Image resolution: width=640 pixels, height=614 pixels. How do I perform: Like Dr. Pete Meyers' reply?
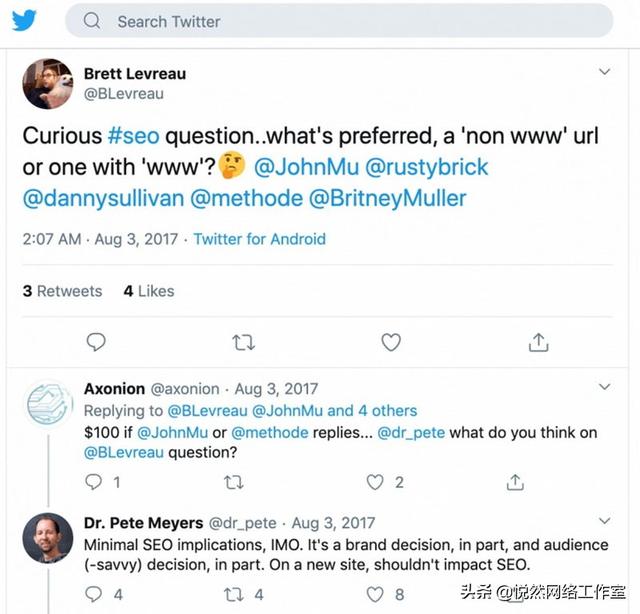(x=375, y=594)
